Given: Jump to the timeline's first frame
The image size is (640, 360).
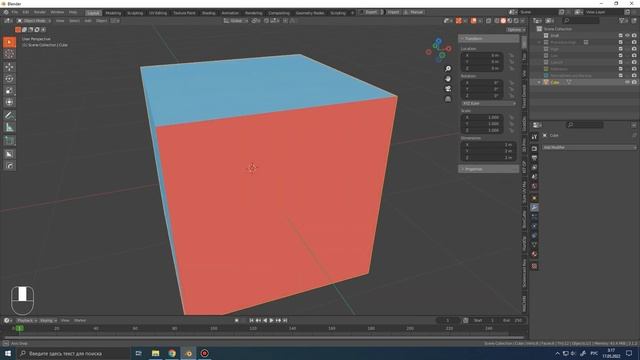Looking at the screenshot, I should [x=251, y=320].
